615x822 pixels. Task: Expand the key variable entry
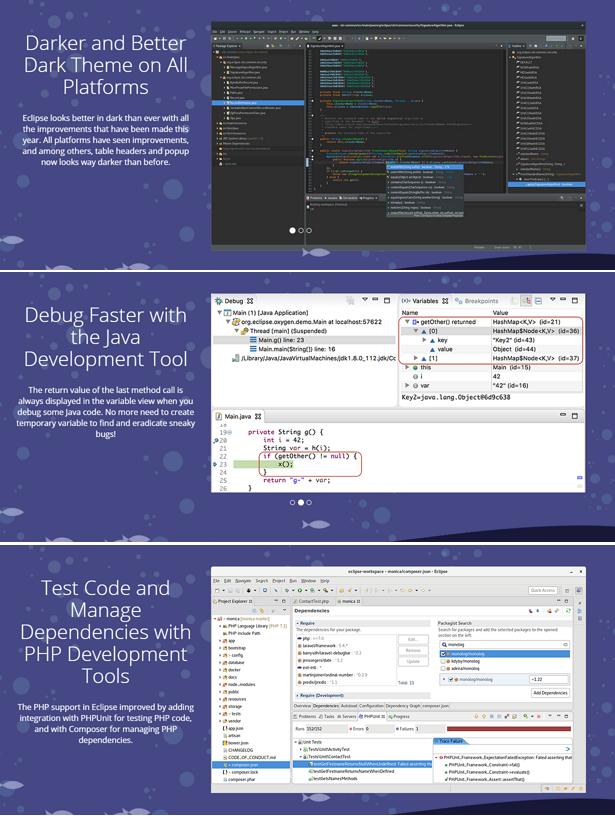click(x=424, y=340)
